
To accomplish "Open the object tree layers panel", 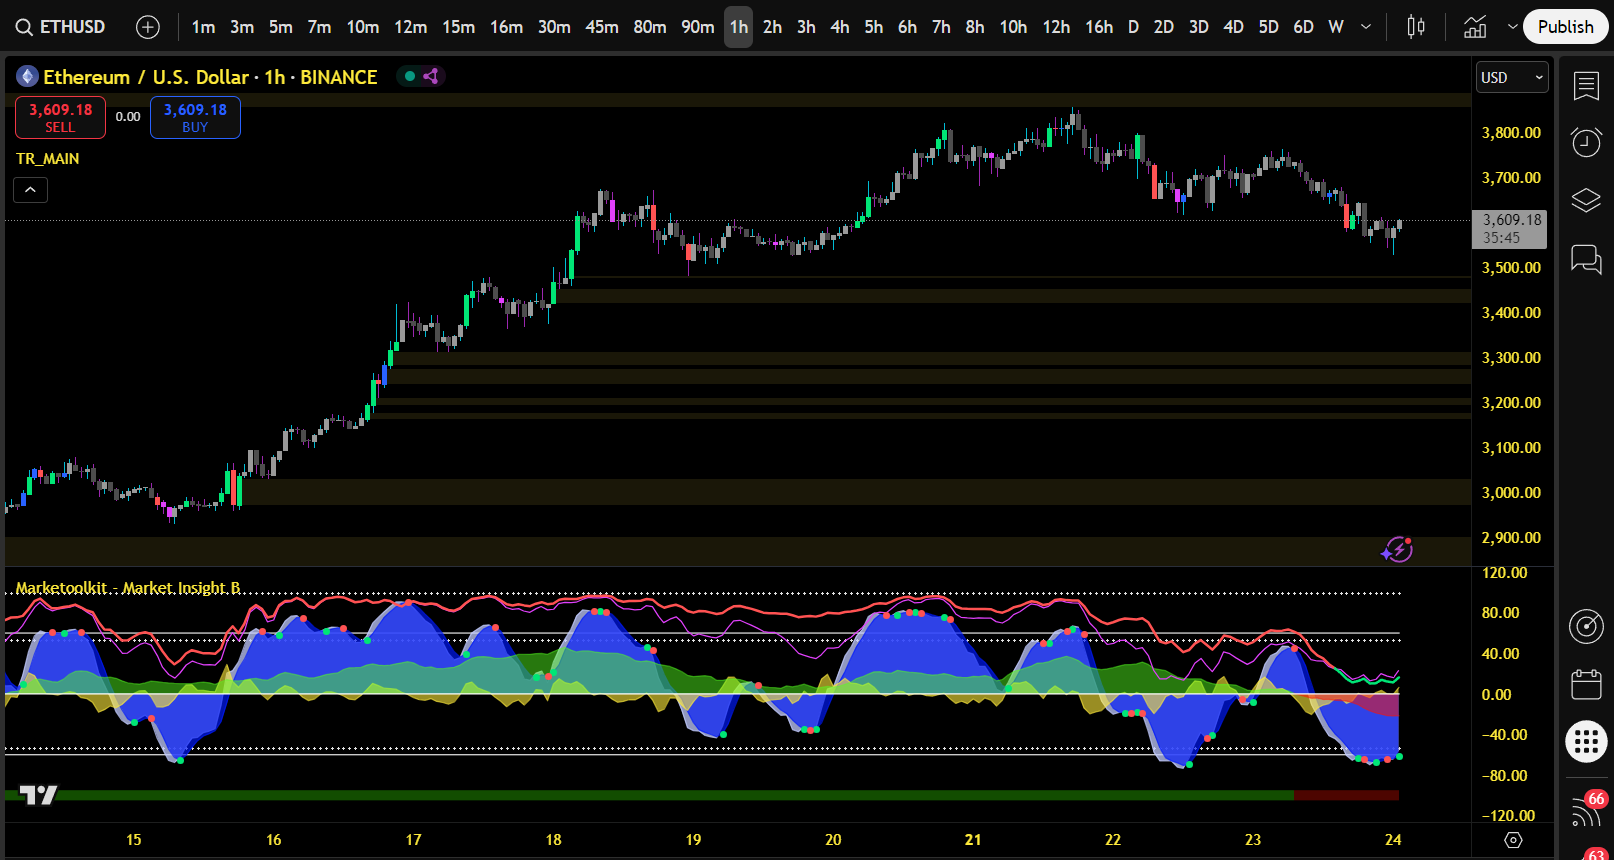I will (x=1586, y=200).
